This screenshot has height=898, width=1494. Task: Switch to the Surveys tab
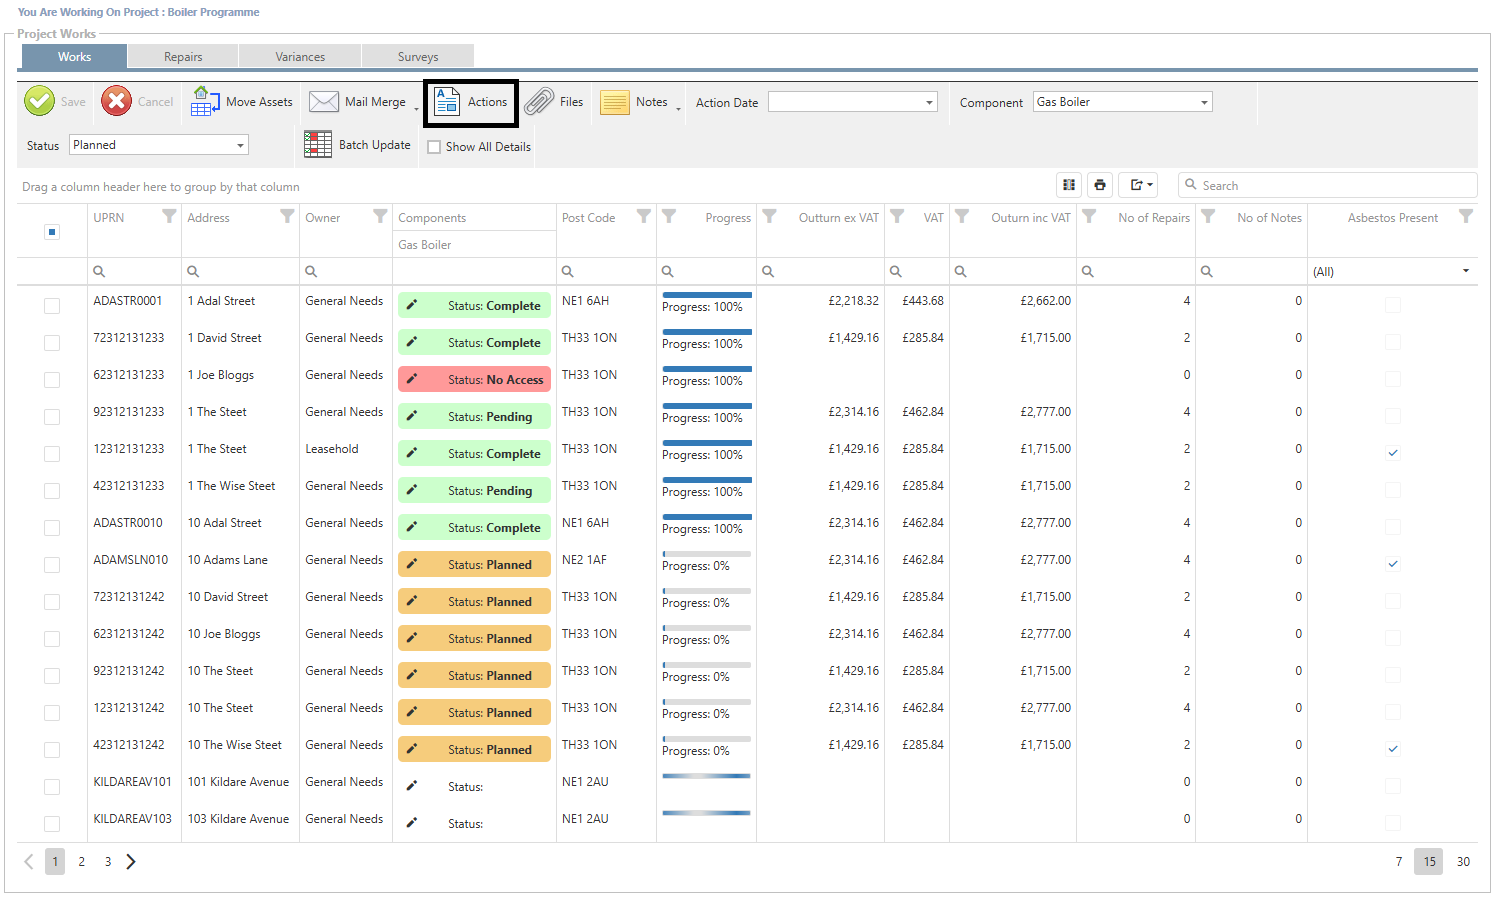(418, 57)
